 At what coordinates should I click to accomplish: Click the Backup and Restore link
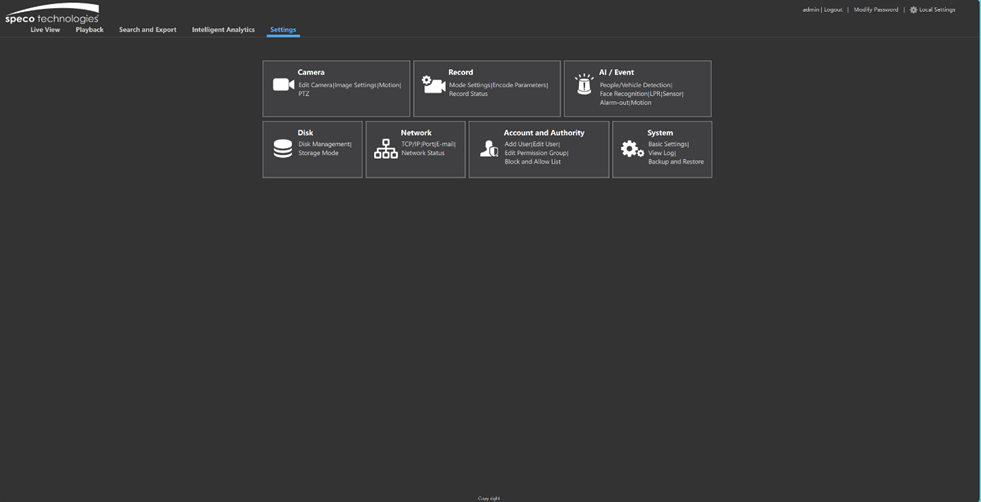click(x=676, y=162)
